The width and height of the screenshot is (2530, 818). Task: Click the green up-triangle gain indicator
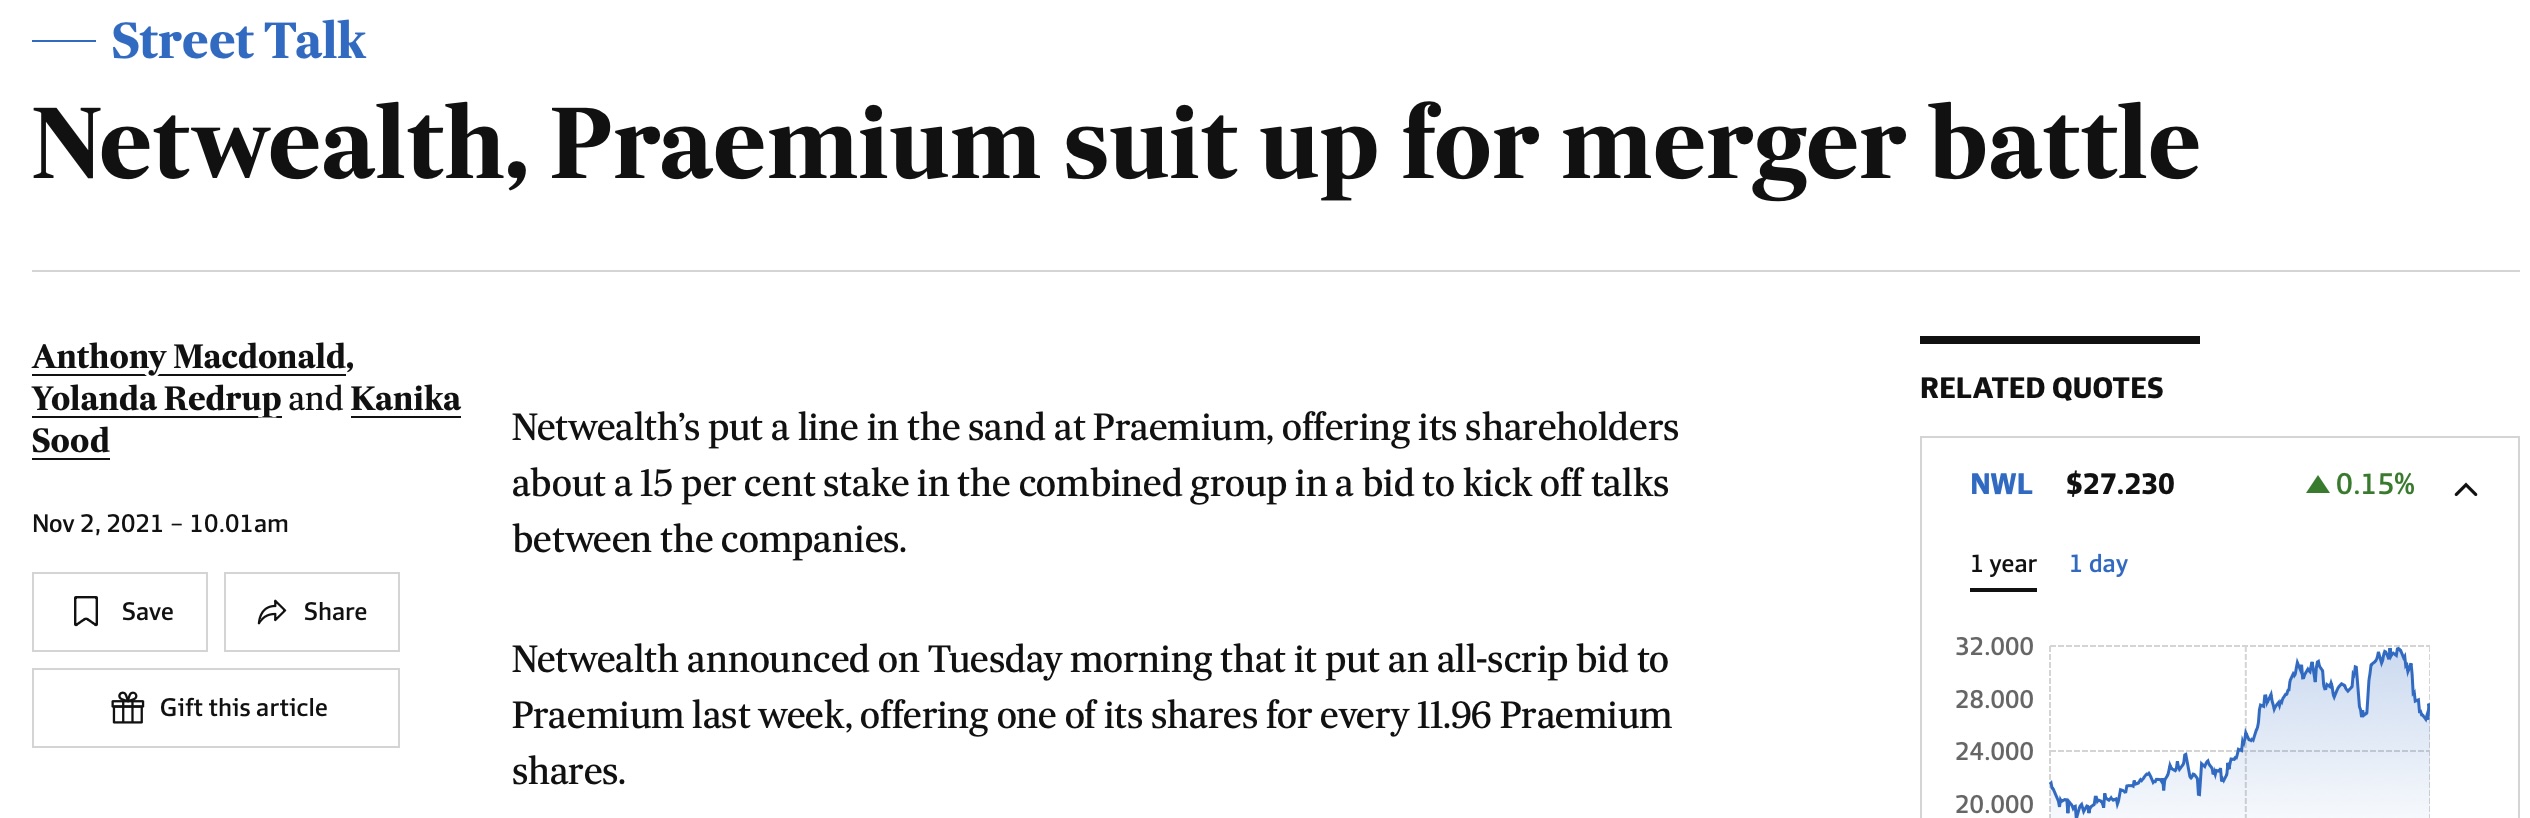pyautogui.click(x=2317, y=485)
